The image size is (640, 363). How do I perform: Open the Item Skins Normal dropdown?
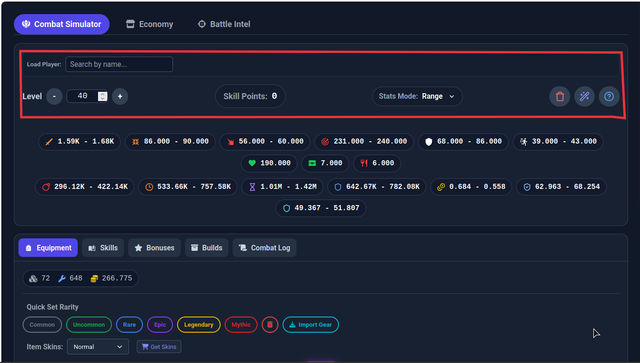pos(98,347)
